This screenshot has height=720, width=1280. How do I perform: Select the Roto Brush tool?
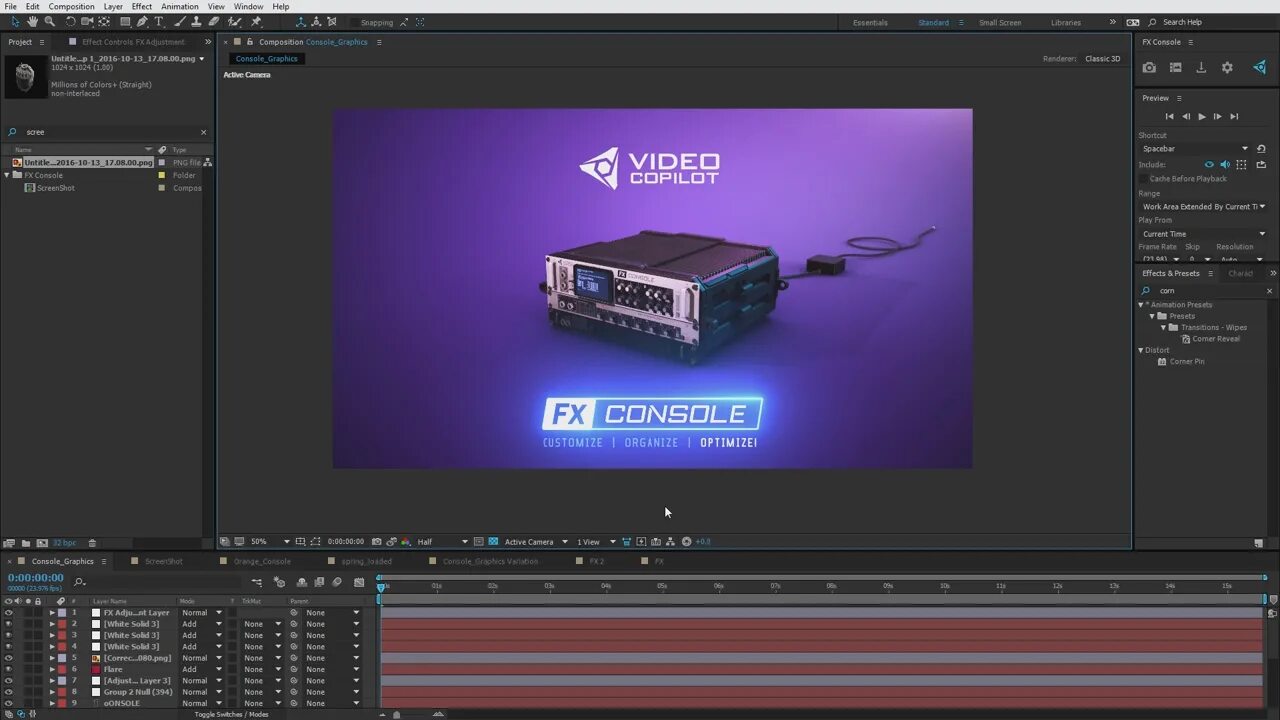[x=235, y=21]
